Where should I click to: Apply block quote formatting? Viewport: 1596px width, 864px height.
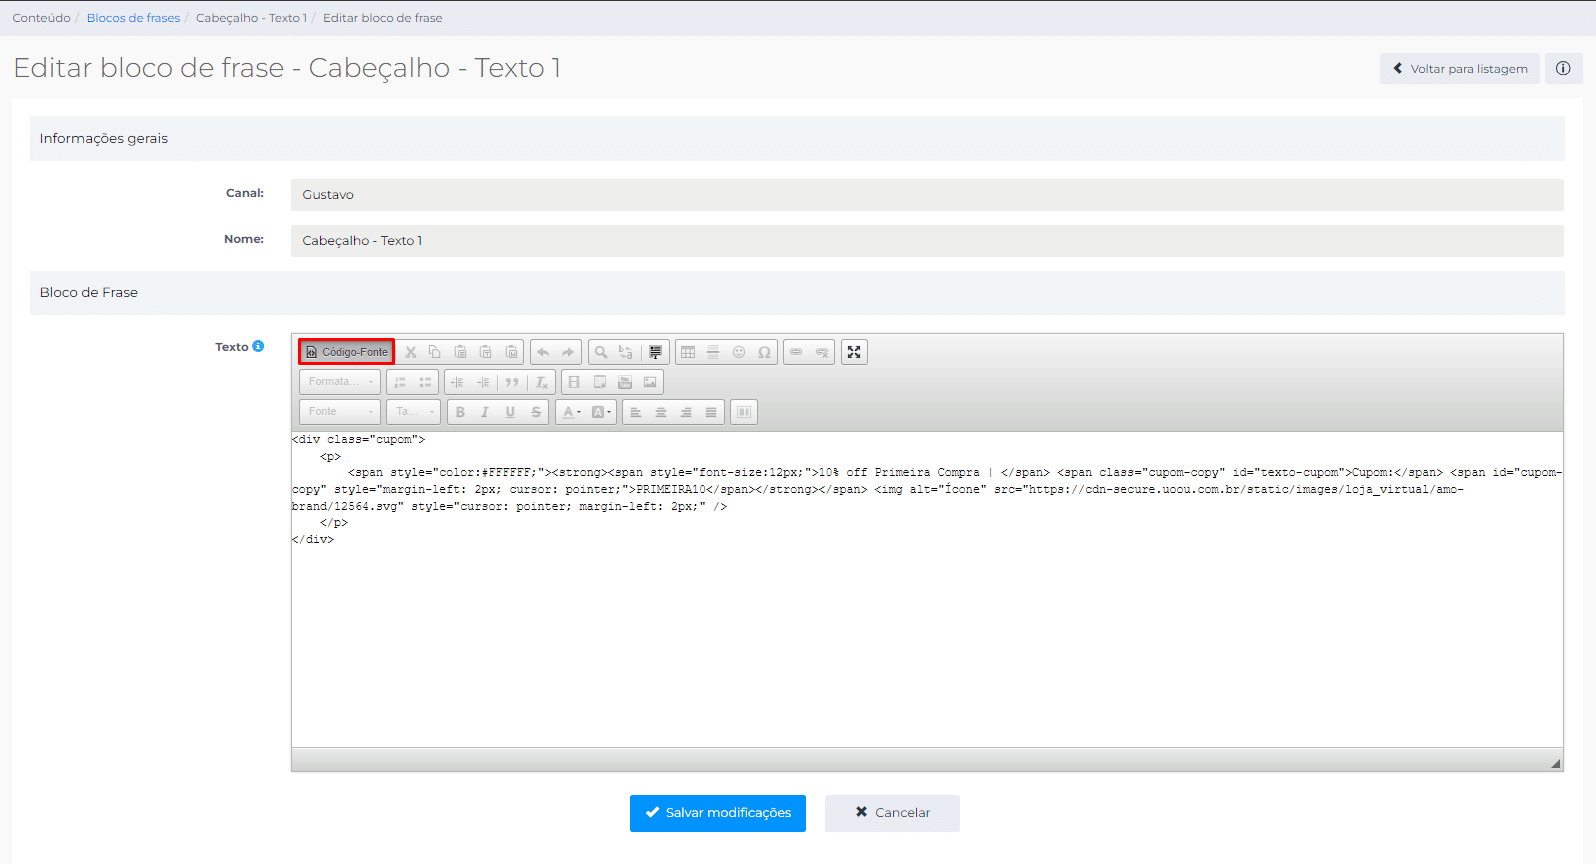(x=512, y=382)
